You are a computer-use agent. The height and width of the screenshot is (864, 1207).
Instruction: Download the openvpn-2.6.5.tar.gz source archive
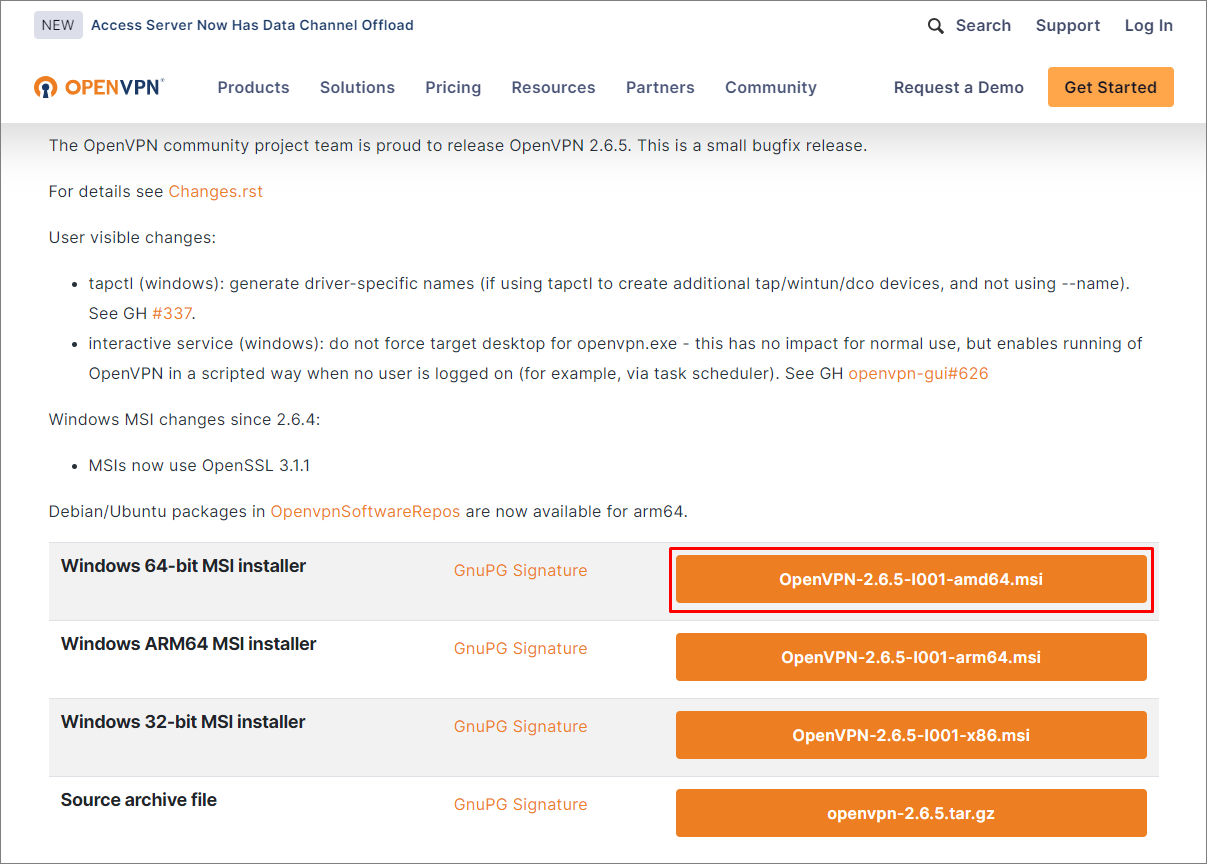[x=911, y=813]
